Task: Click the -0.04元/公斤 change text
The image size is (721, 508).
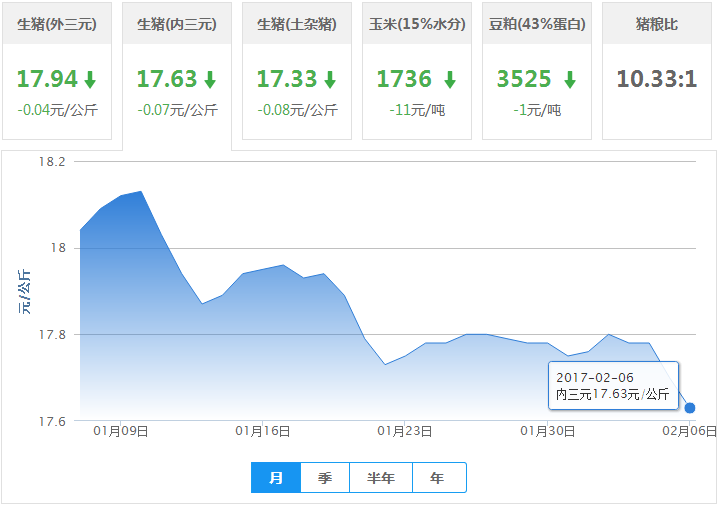Action: [57, 110]
